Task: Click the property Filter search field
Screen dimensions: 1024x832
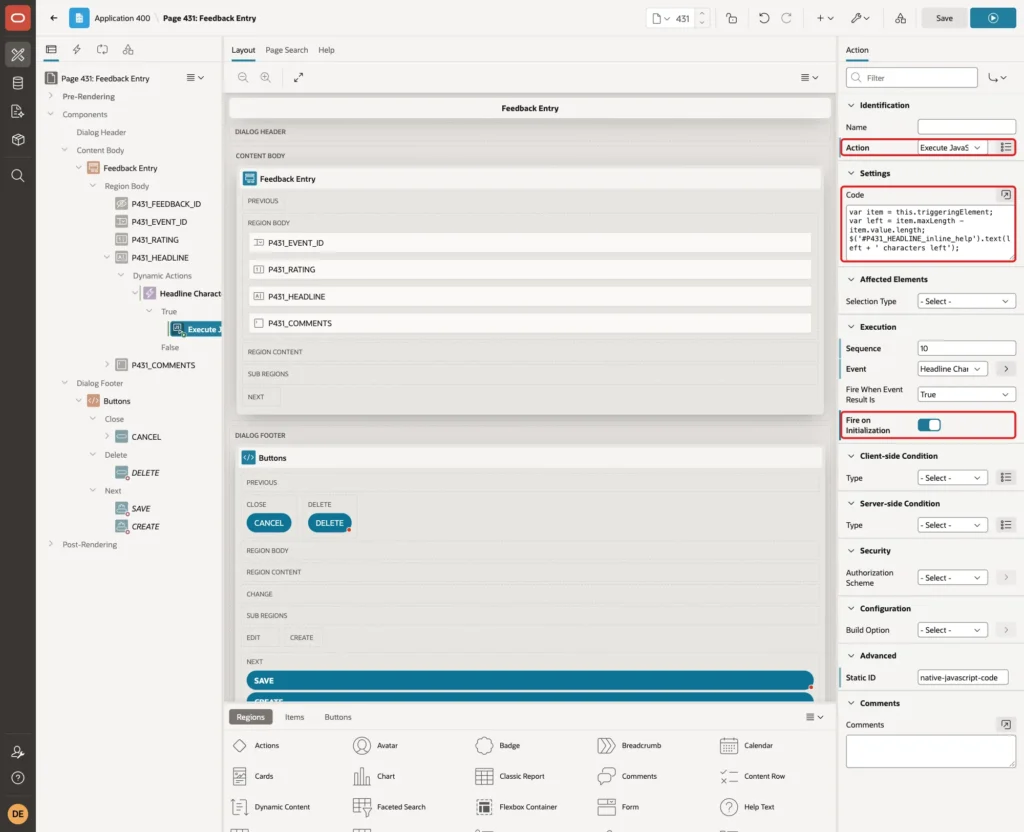Action: 912,78
